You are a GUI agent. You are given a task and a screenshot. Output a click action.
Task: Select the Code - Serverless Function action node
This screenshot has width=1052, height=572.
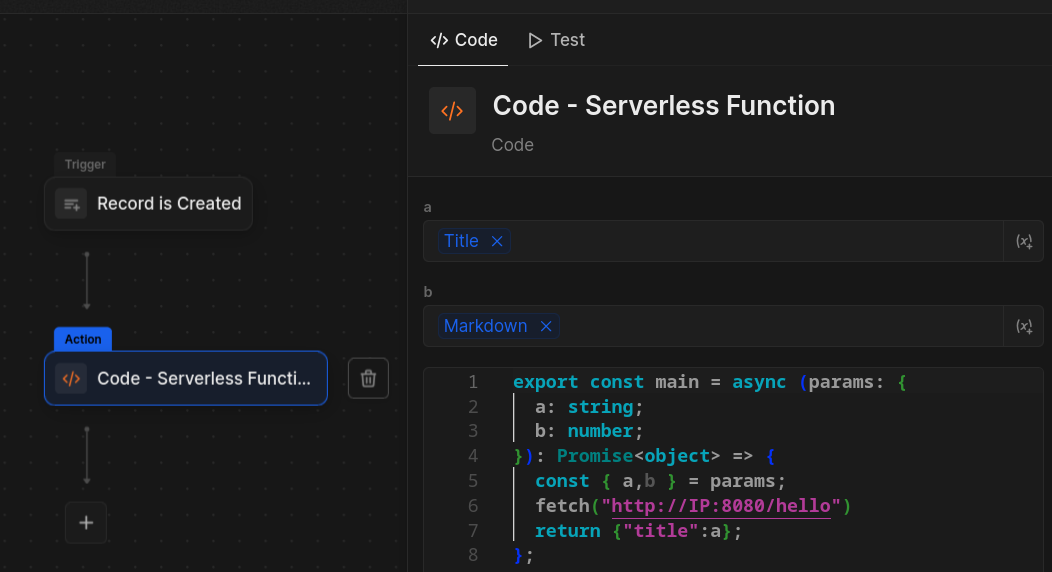[204, 379]
